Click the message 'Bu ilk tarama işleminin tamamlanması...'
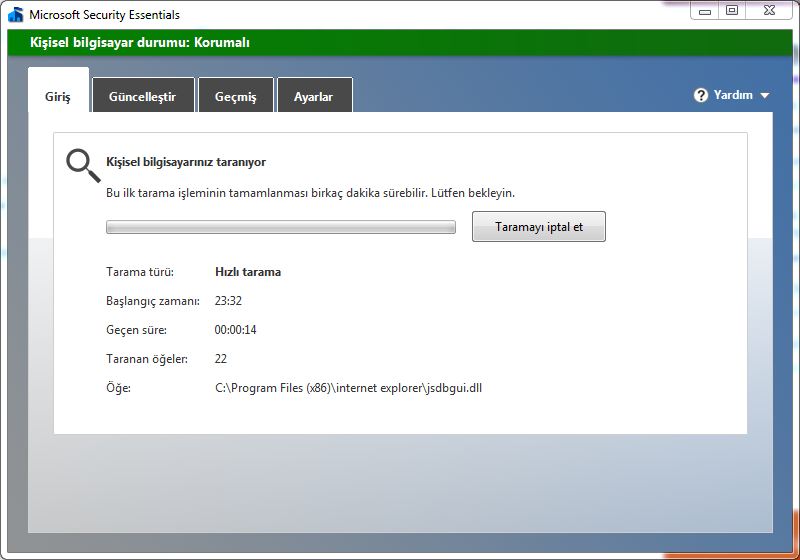This screenshot has width=800, height=560. 310,193
